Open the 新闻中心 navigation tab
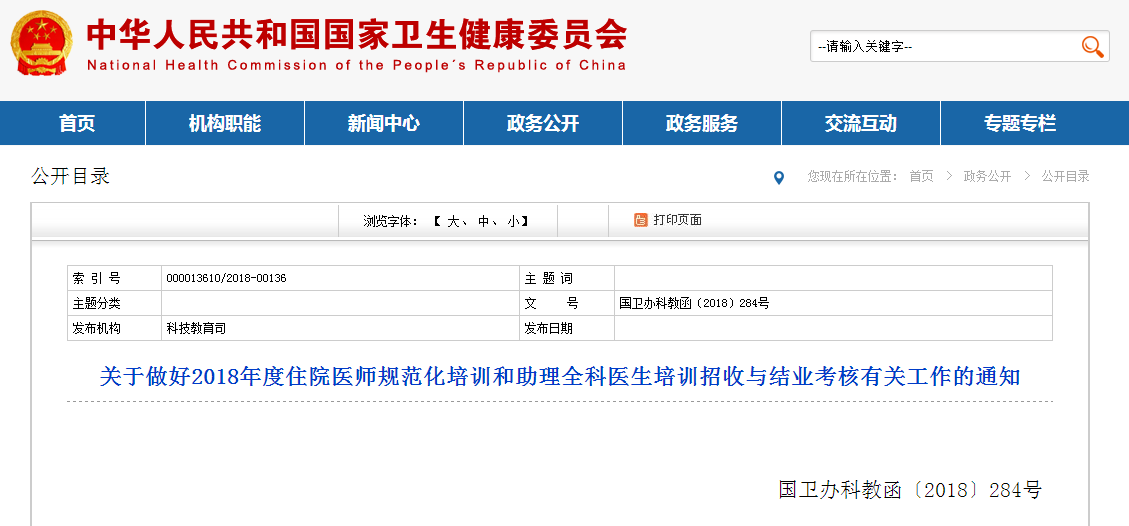The image size is (1129, 526). point(384,123)
